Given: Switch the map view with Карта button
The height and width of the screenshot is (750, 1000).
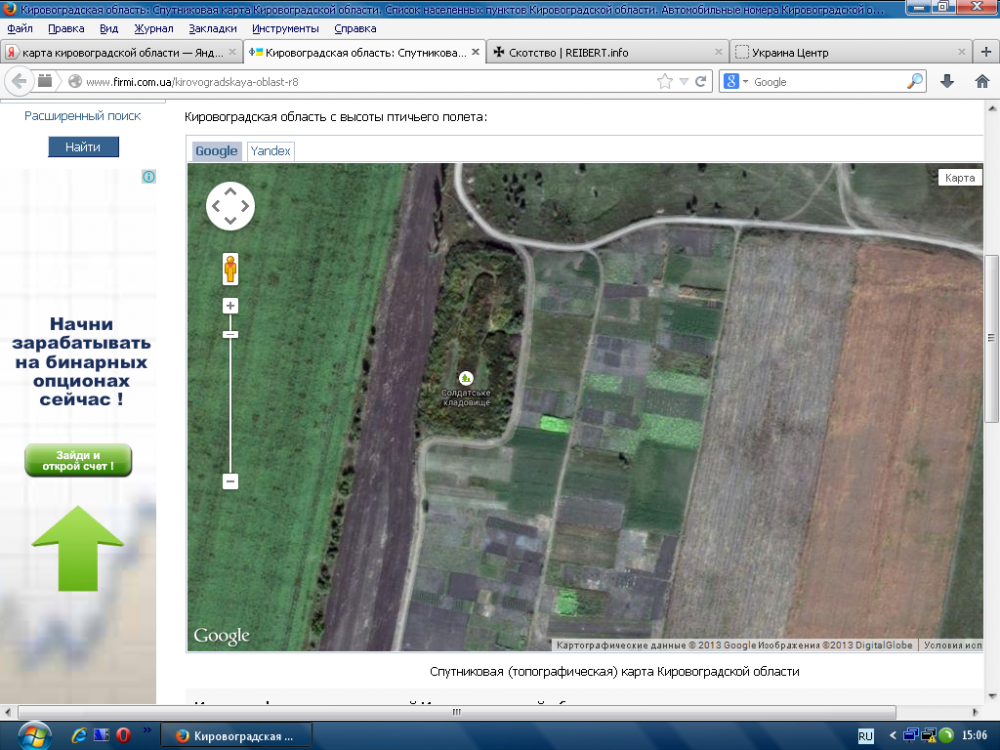Looking at the screenshot, I should pos(960,178).
